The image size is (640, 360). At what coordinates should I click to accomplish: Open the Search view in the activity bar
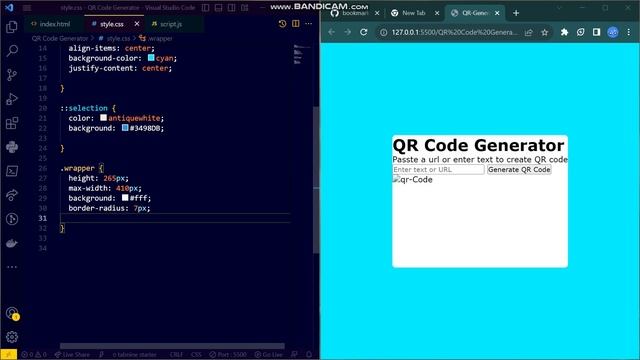[12, 51]
